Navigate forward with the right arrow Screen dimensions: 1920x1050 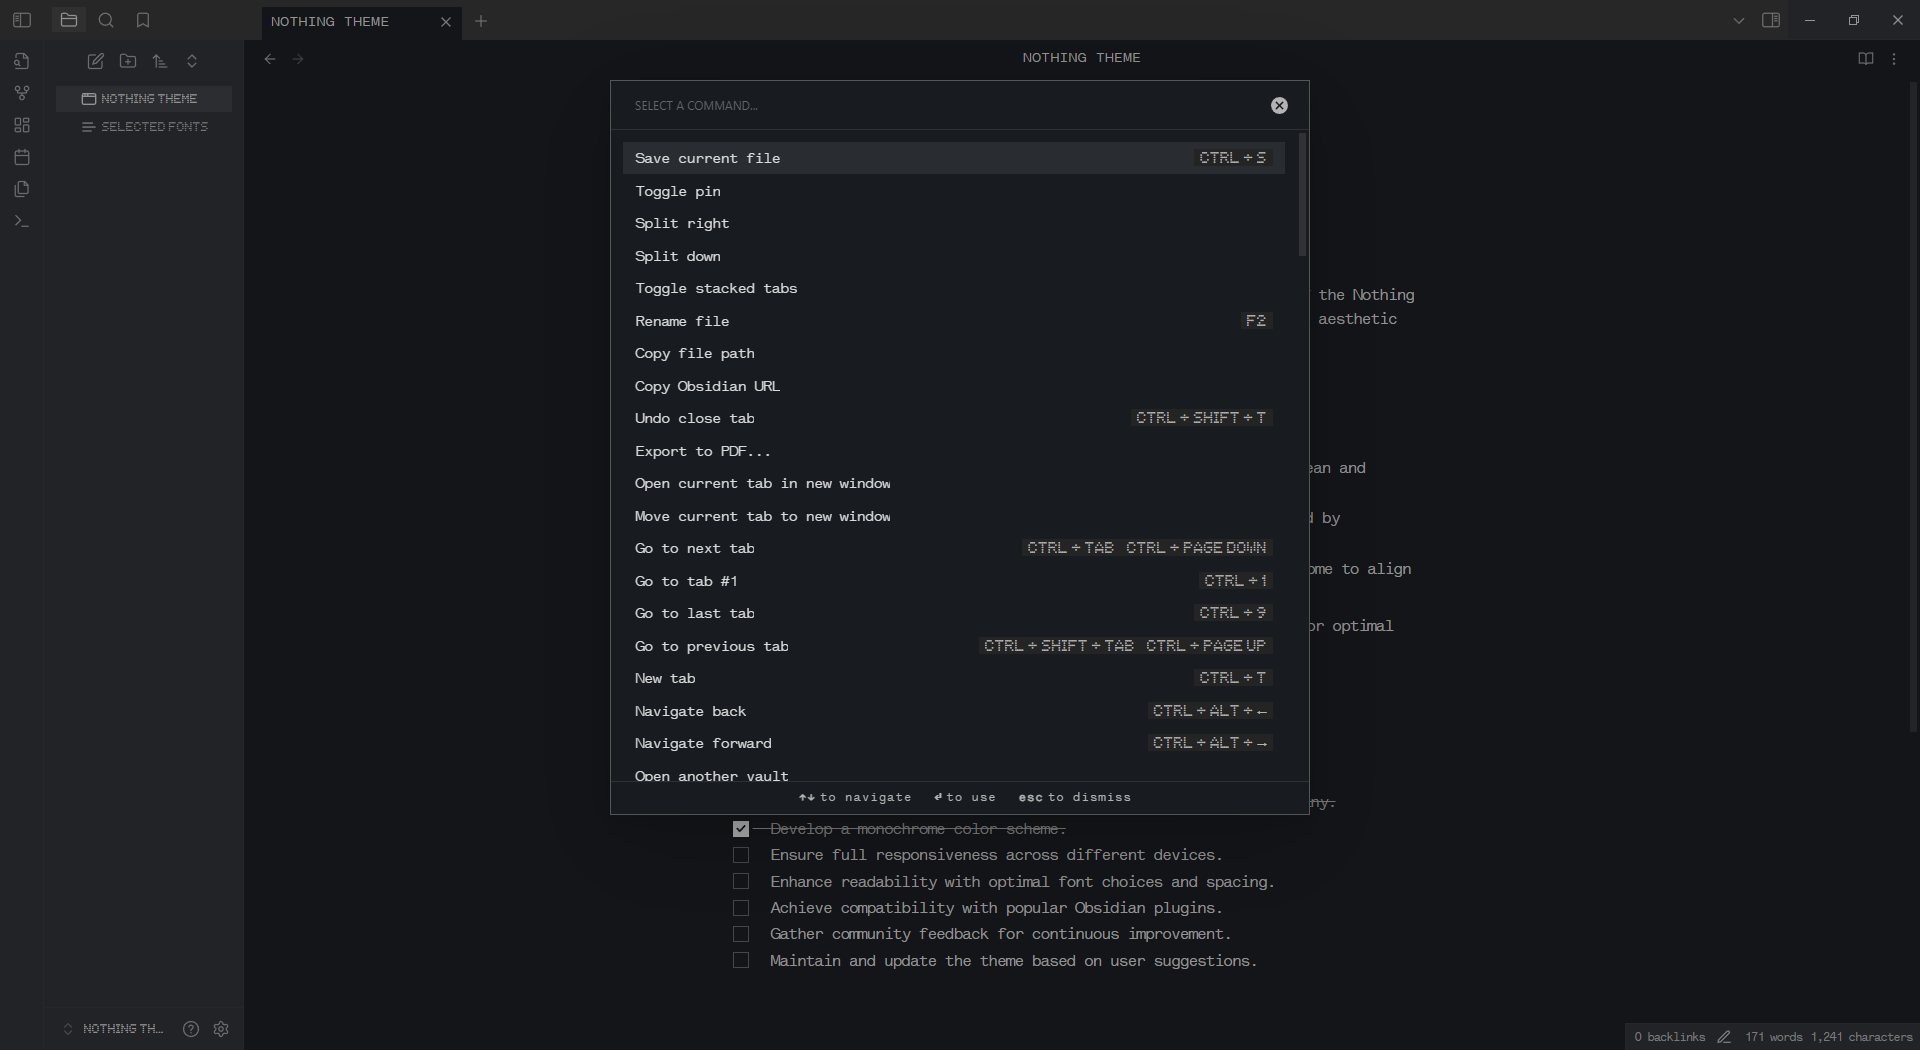click(298, 59)
